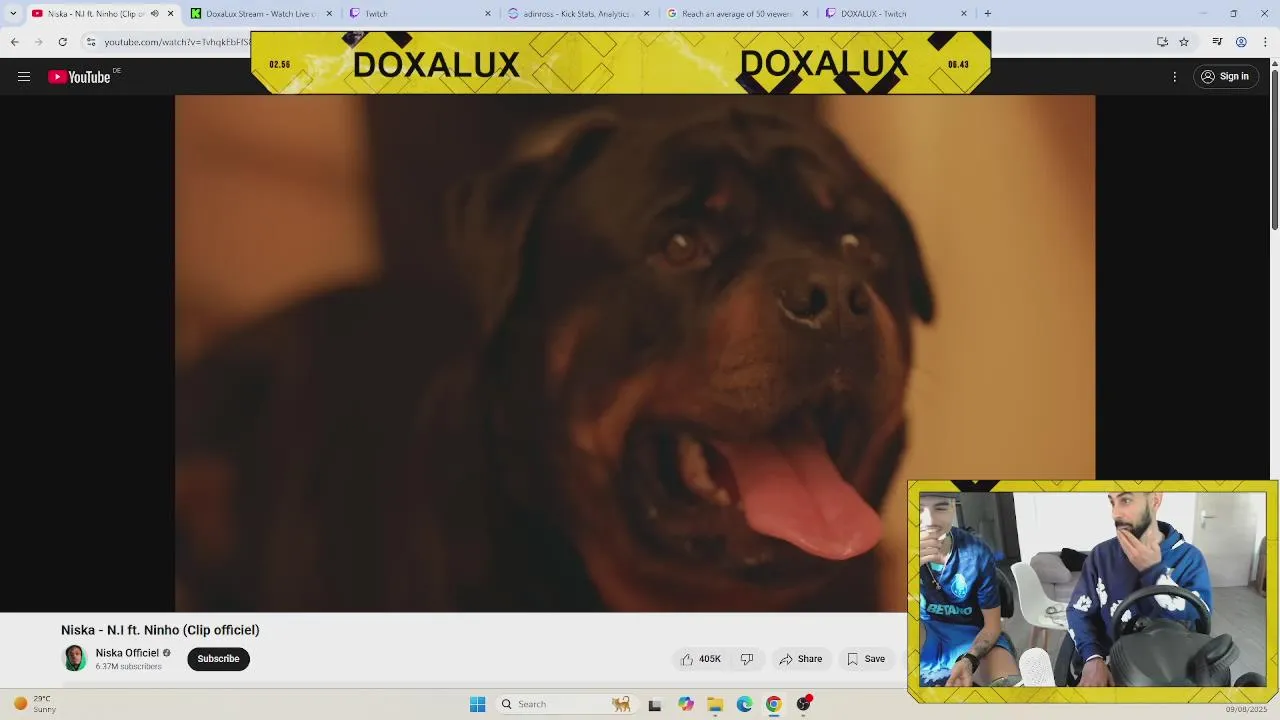Mute the Niska tab audio icon
This screenshot has height=720, width=1280.
click(x=154, y=14)
